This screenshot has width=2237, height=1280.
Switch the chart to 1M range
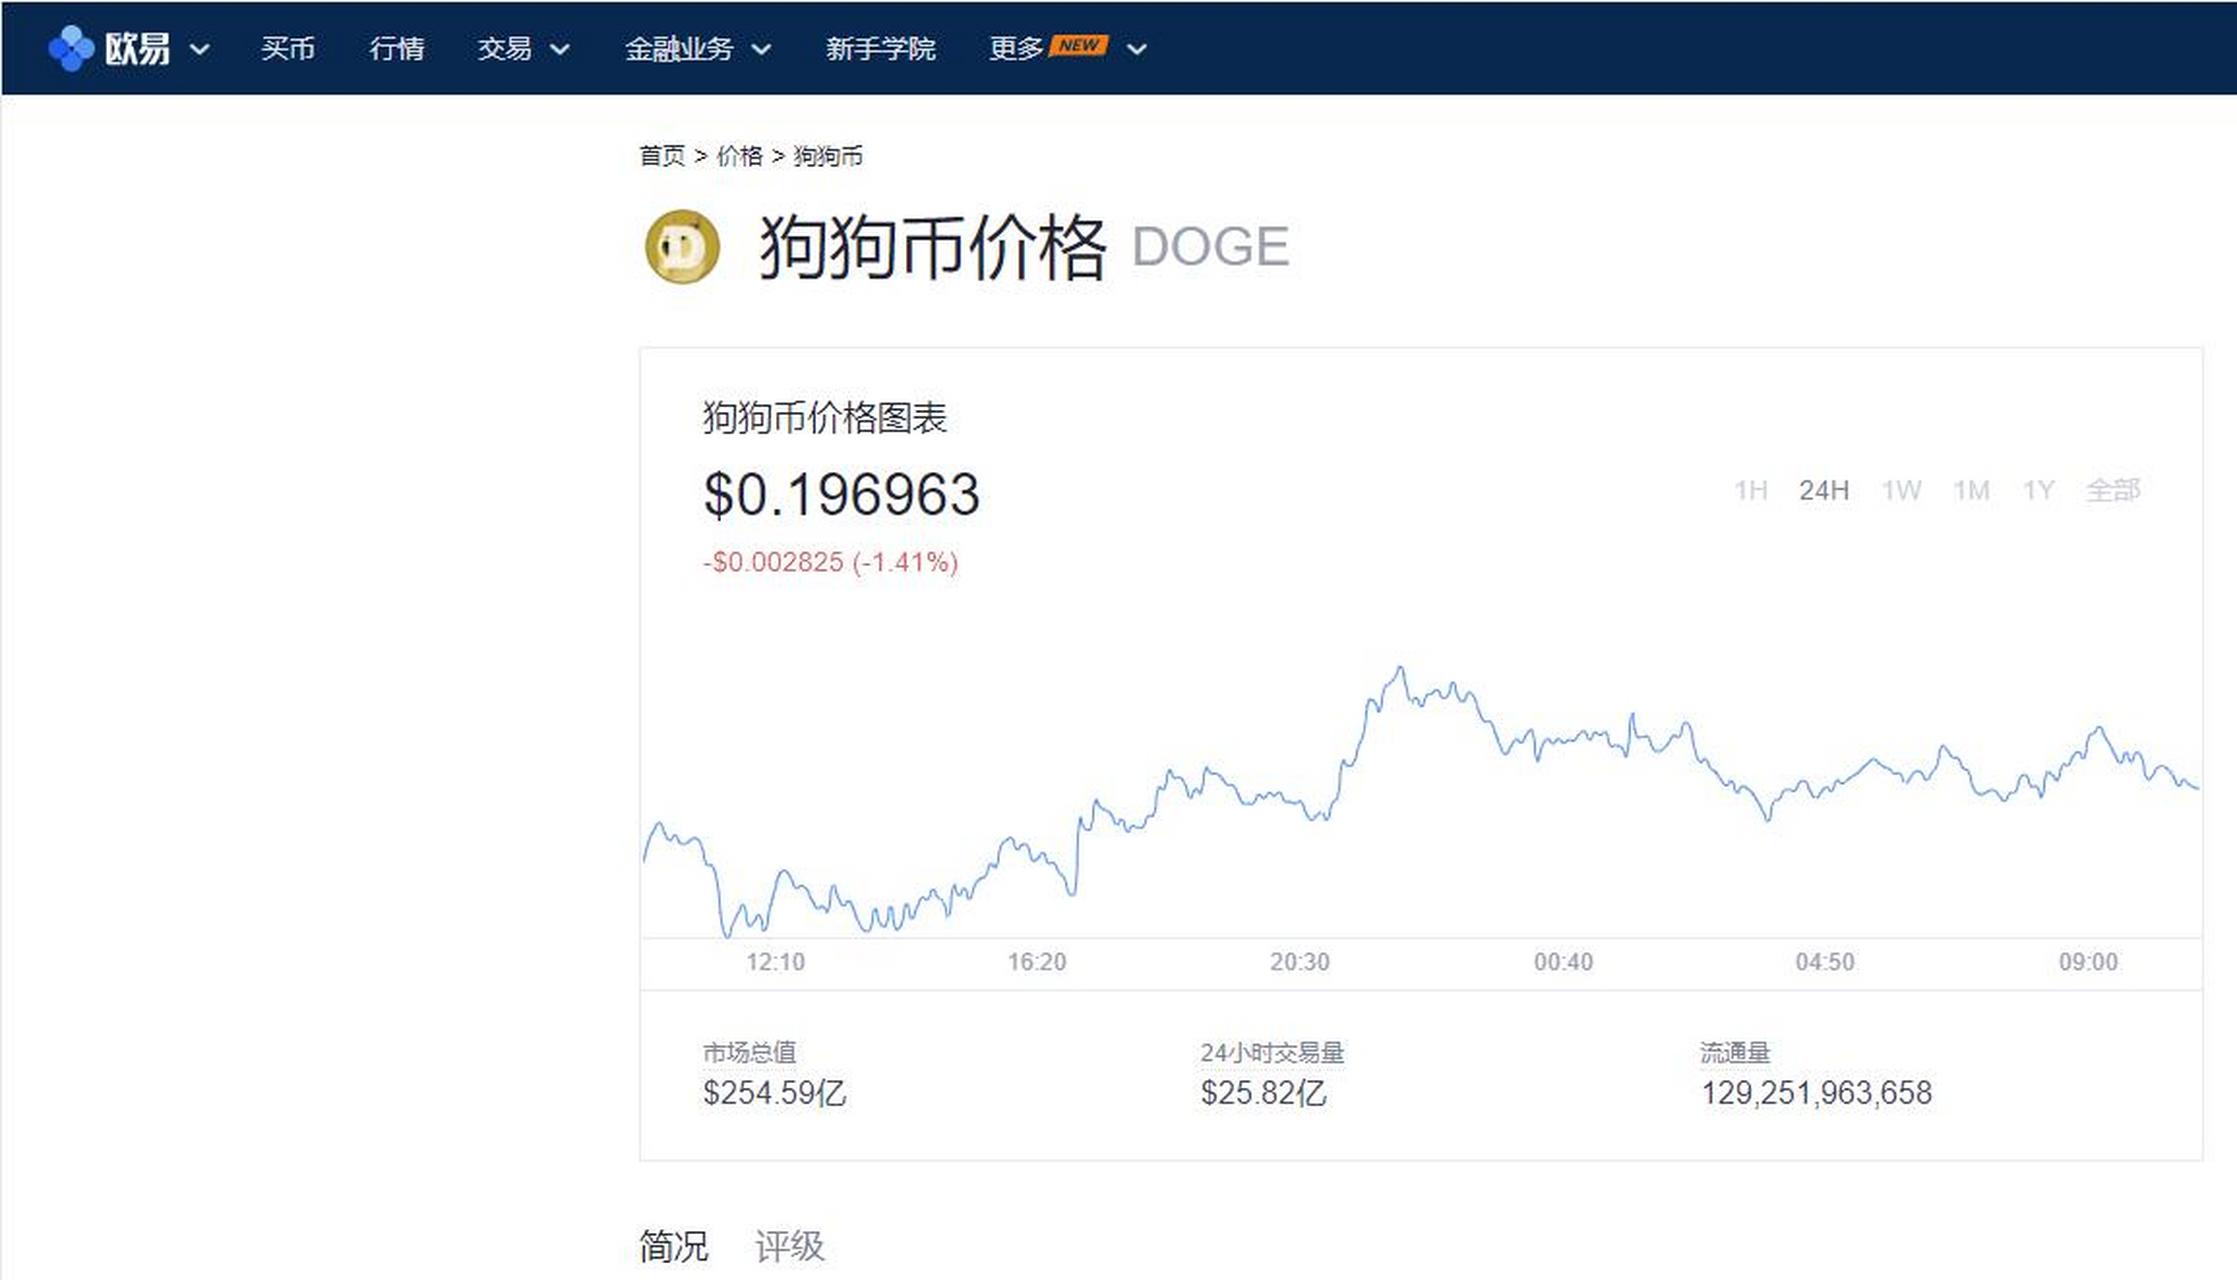click(x=1971, y=490)
